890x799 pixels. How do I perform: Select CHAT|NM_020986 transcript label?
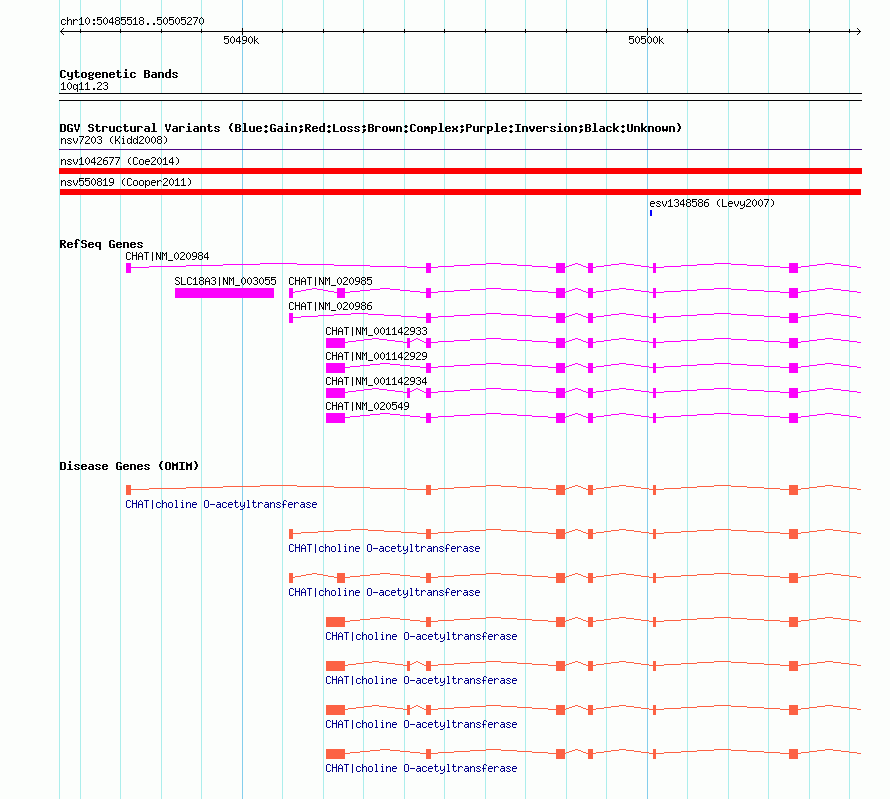(x=330, y=306)
